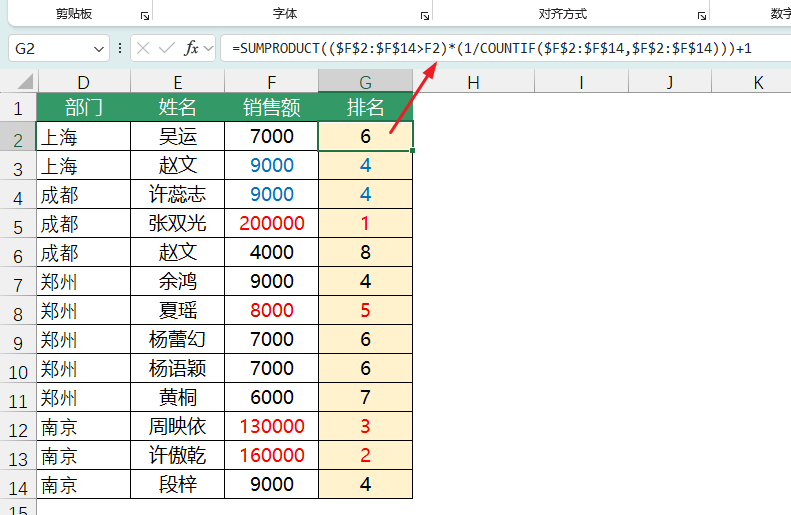This screenshot has width=791, height=515.
Task: Expand the function list dropdown beside fx
Action: tap(209, 48)
